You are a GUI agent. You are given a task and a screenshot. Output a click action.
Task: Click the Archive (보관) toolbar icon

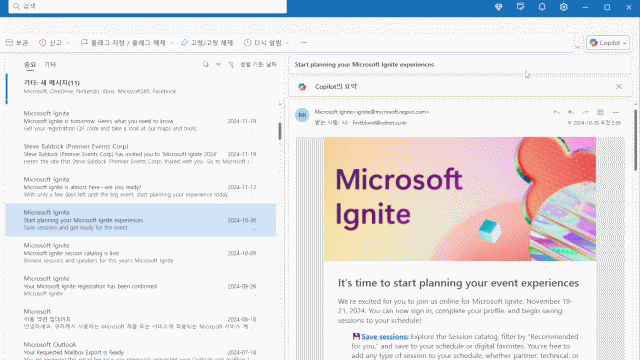click(x=9, y=42)
